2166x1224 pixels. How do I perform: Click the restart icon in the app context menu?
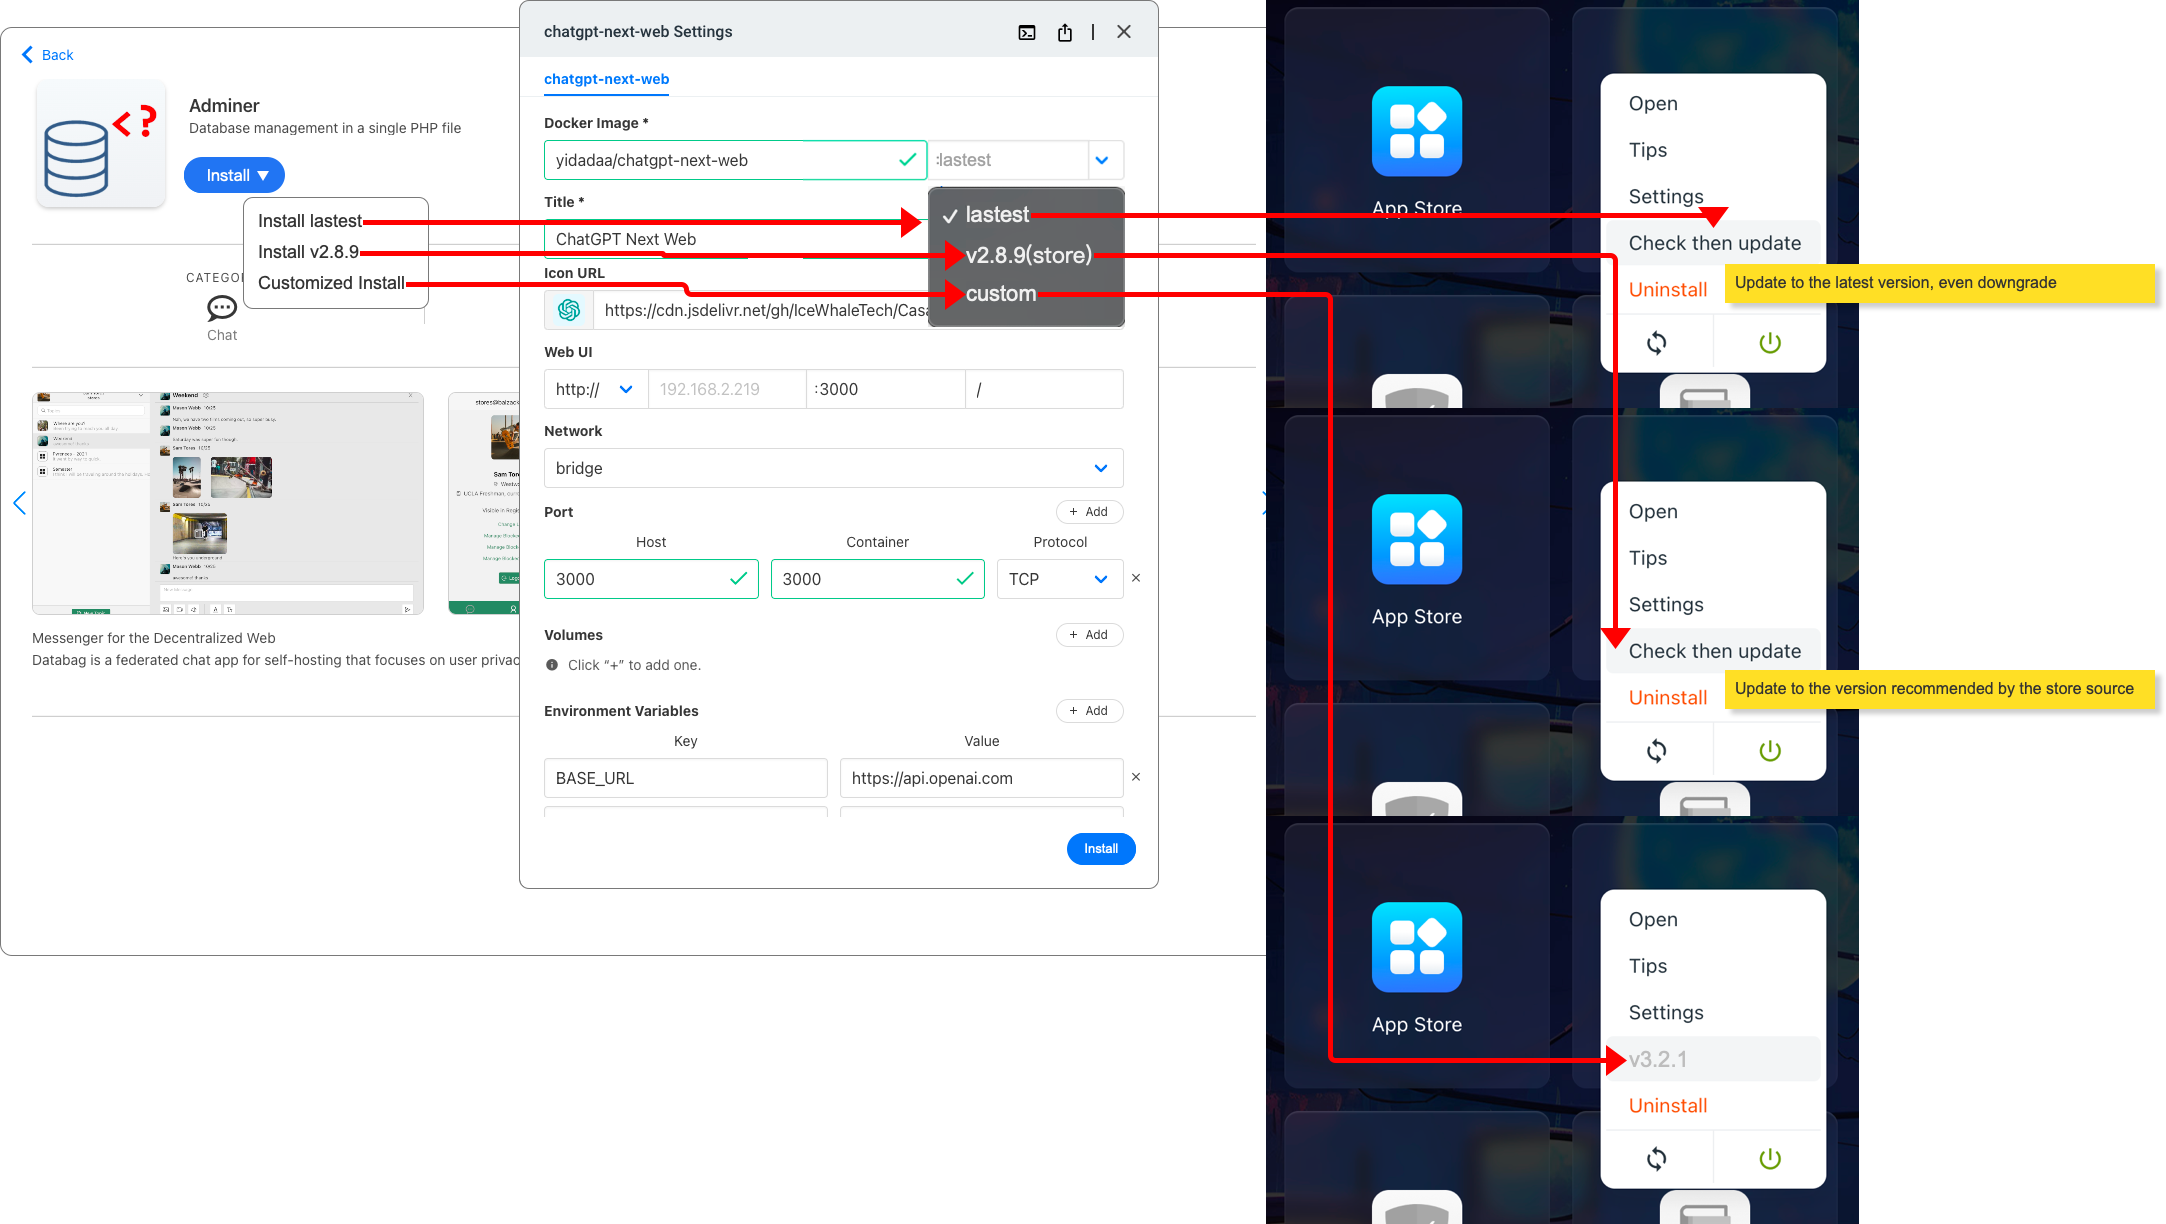click(x=1657, y=342)
